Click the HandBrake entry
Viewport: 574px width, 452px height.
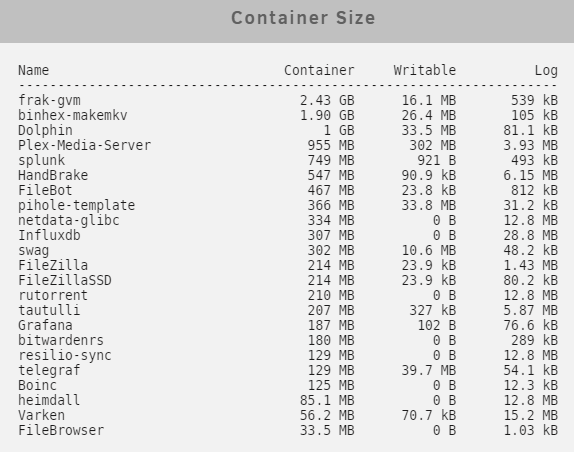[x=53, y=175]
